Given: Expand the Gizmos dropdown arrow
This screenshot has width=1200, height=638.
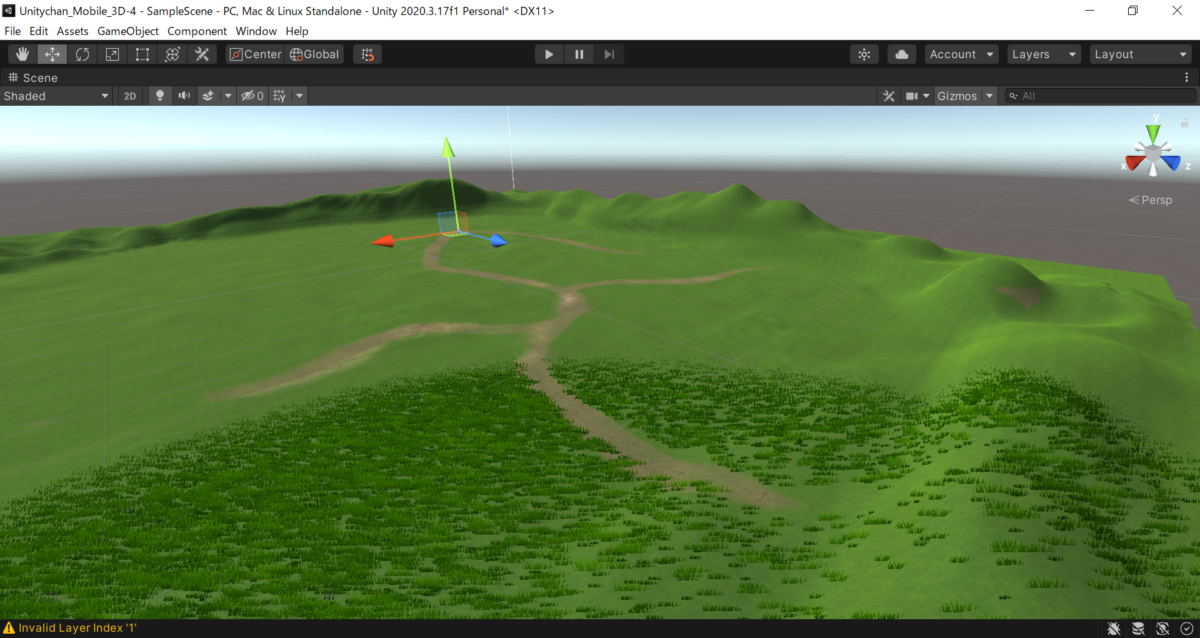Looking at the screenshot, I should click(990, 96).
